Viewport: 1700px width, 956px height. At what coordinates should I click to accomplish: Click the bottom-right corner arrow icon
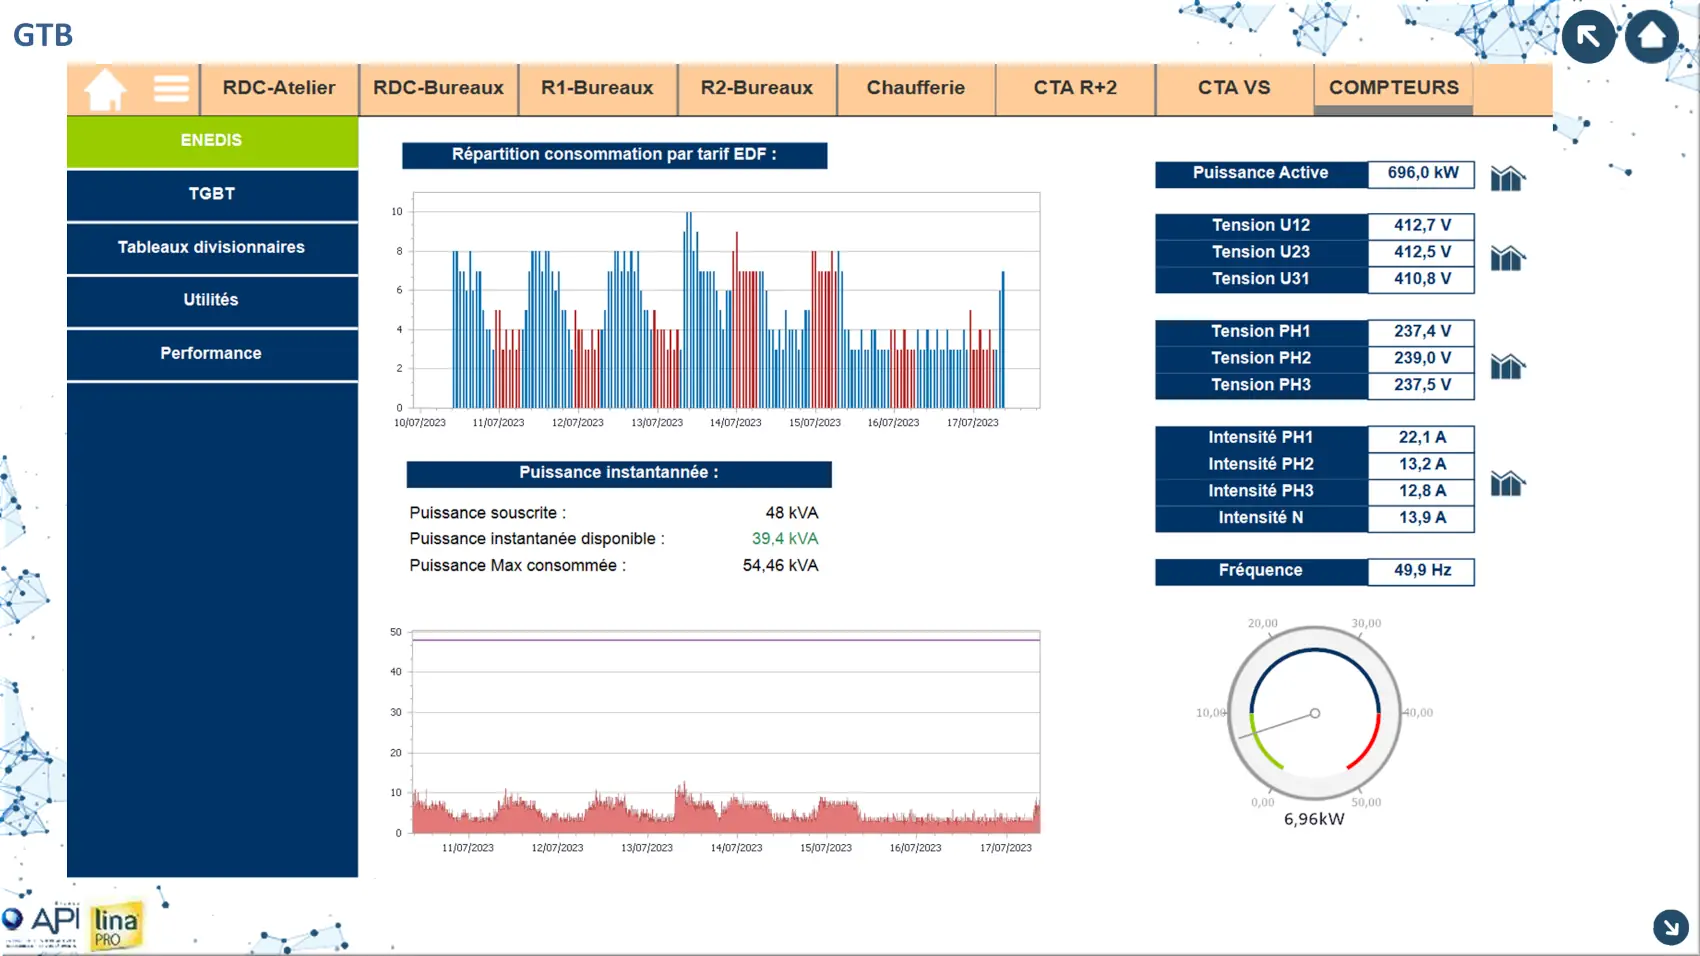(x=1670, y=927)
